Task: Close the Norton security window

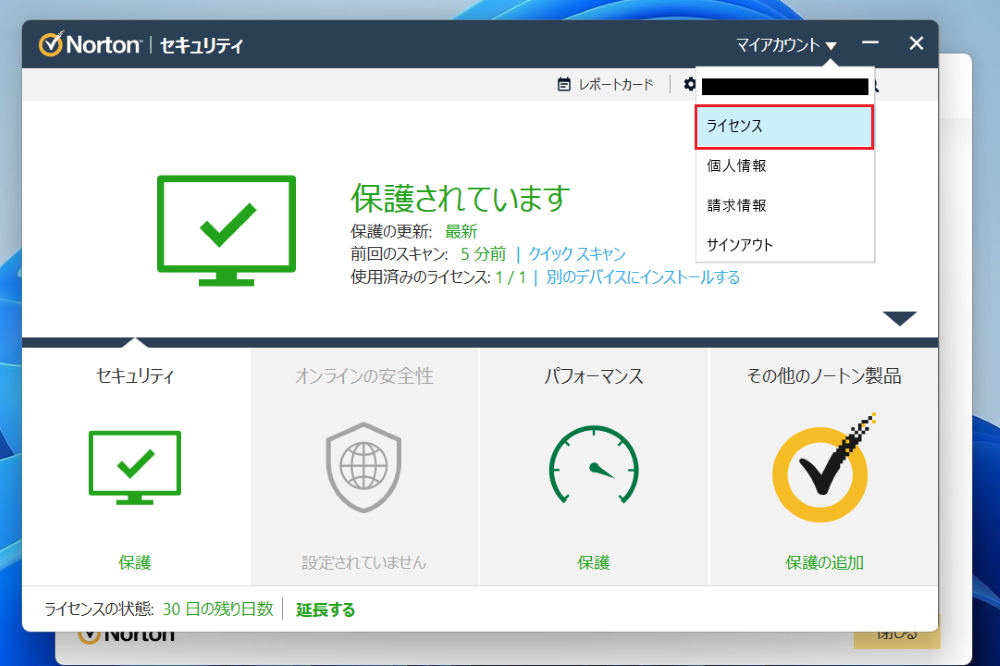Action: click(916, 43)
